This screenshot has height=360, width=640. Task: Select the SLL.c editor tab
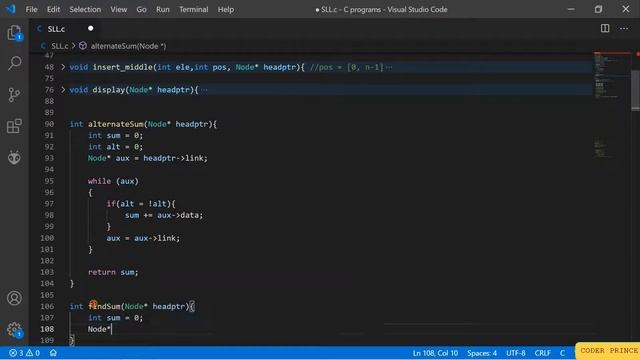coord(65,29)
